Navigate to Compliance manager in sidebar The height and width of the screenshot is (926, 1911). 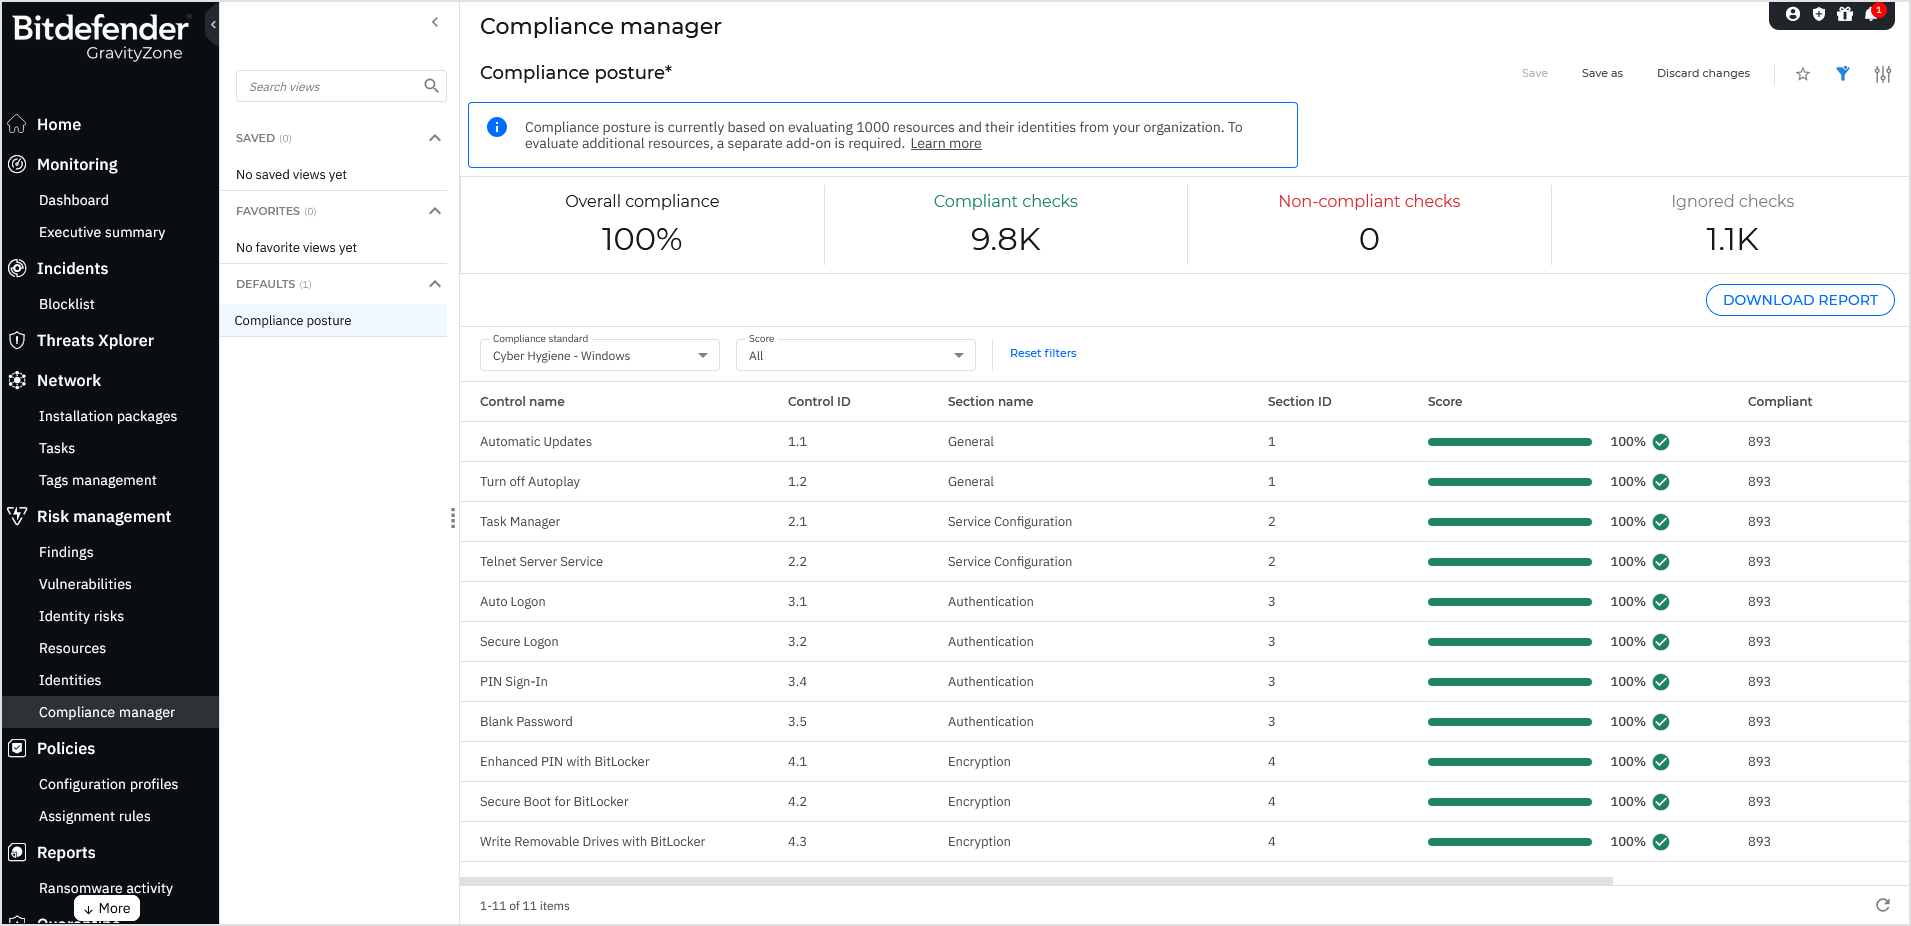pos(107,712)
